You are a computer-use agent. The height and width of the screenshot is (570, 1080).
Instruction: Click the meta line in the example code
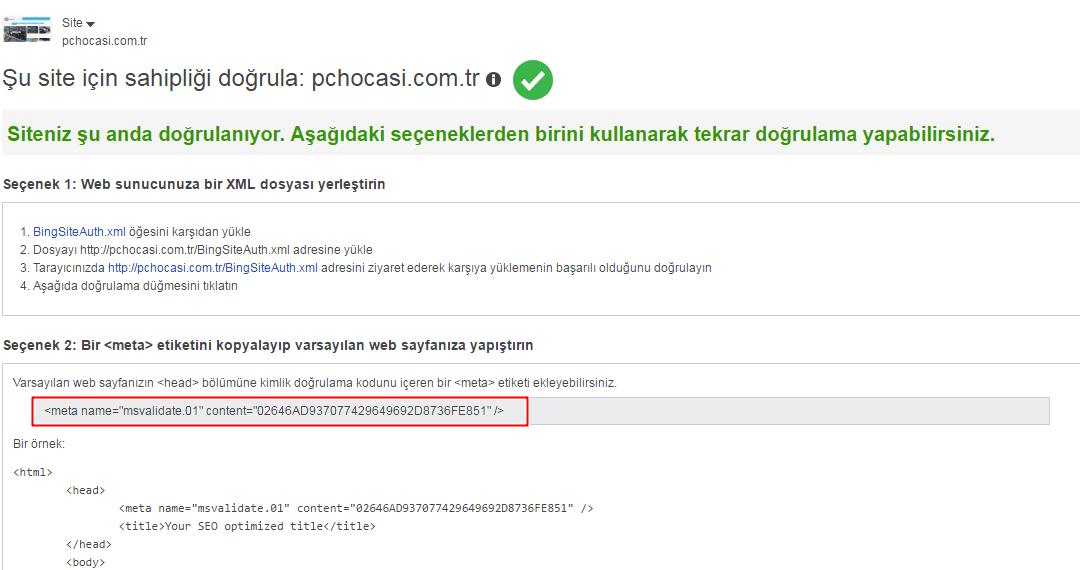tap(355, 508)
